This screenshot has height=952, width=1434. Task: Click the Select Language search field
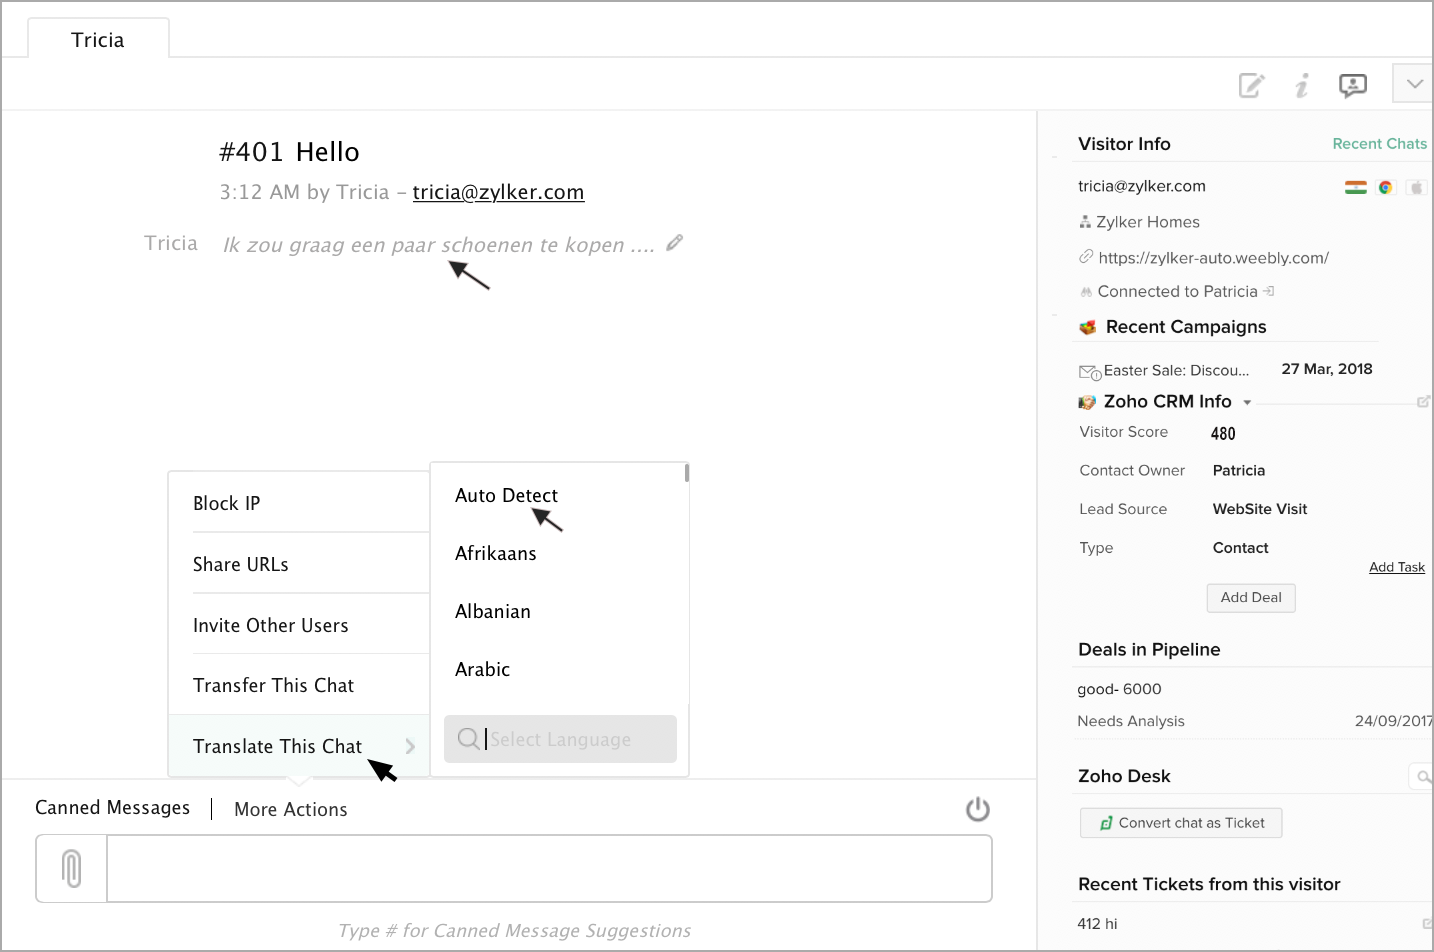click(560, 739)
